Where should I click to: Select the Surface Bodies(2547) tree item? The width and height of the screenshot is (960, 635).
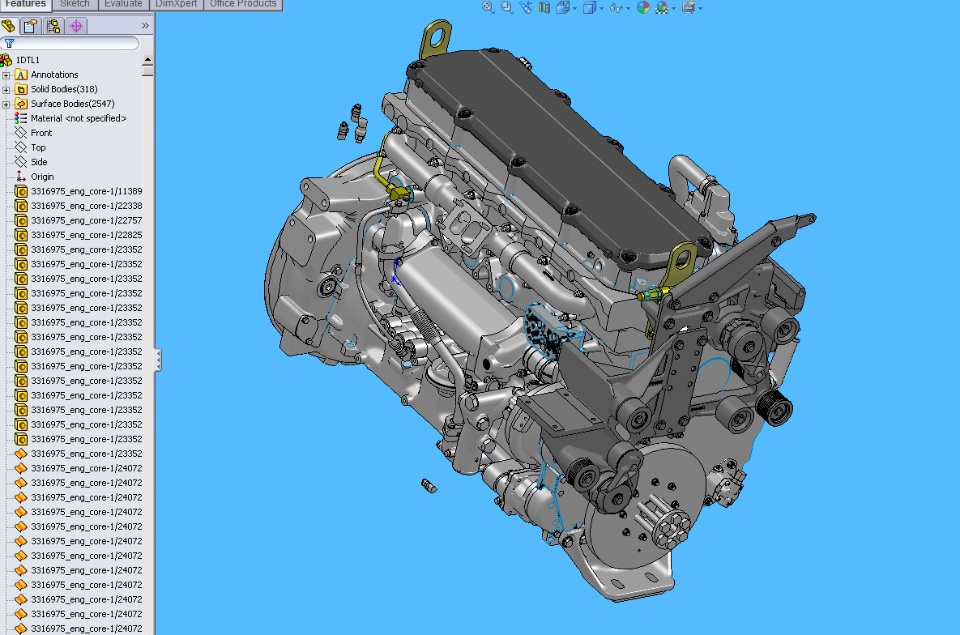click(73, 104)
